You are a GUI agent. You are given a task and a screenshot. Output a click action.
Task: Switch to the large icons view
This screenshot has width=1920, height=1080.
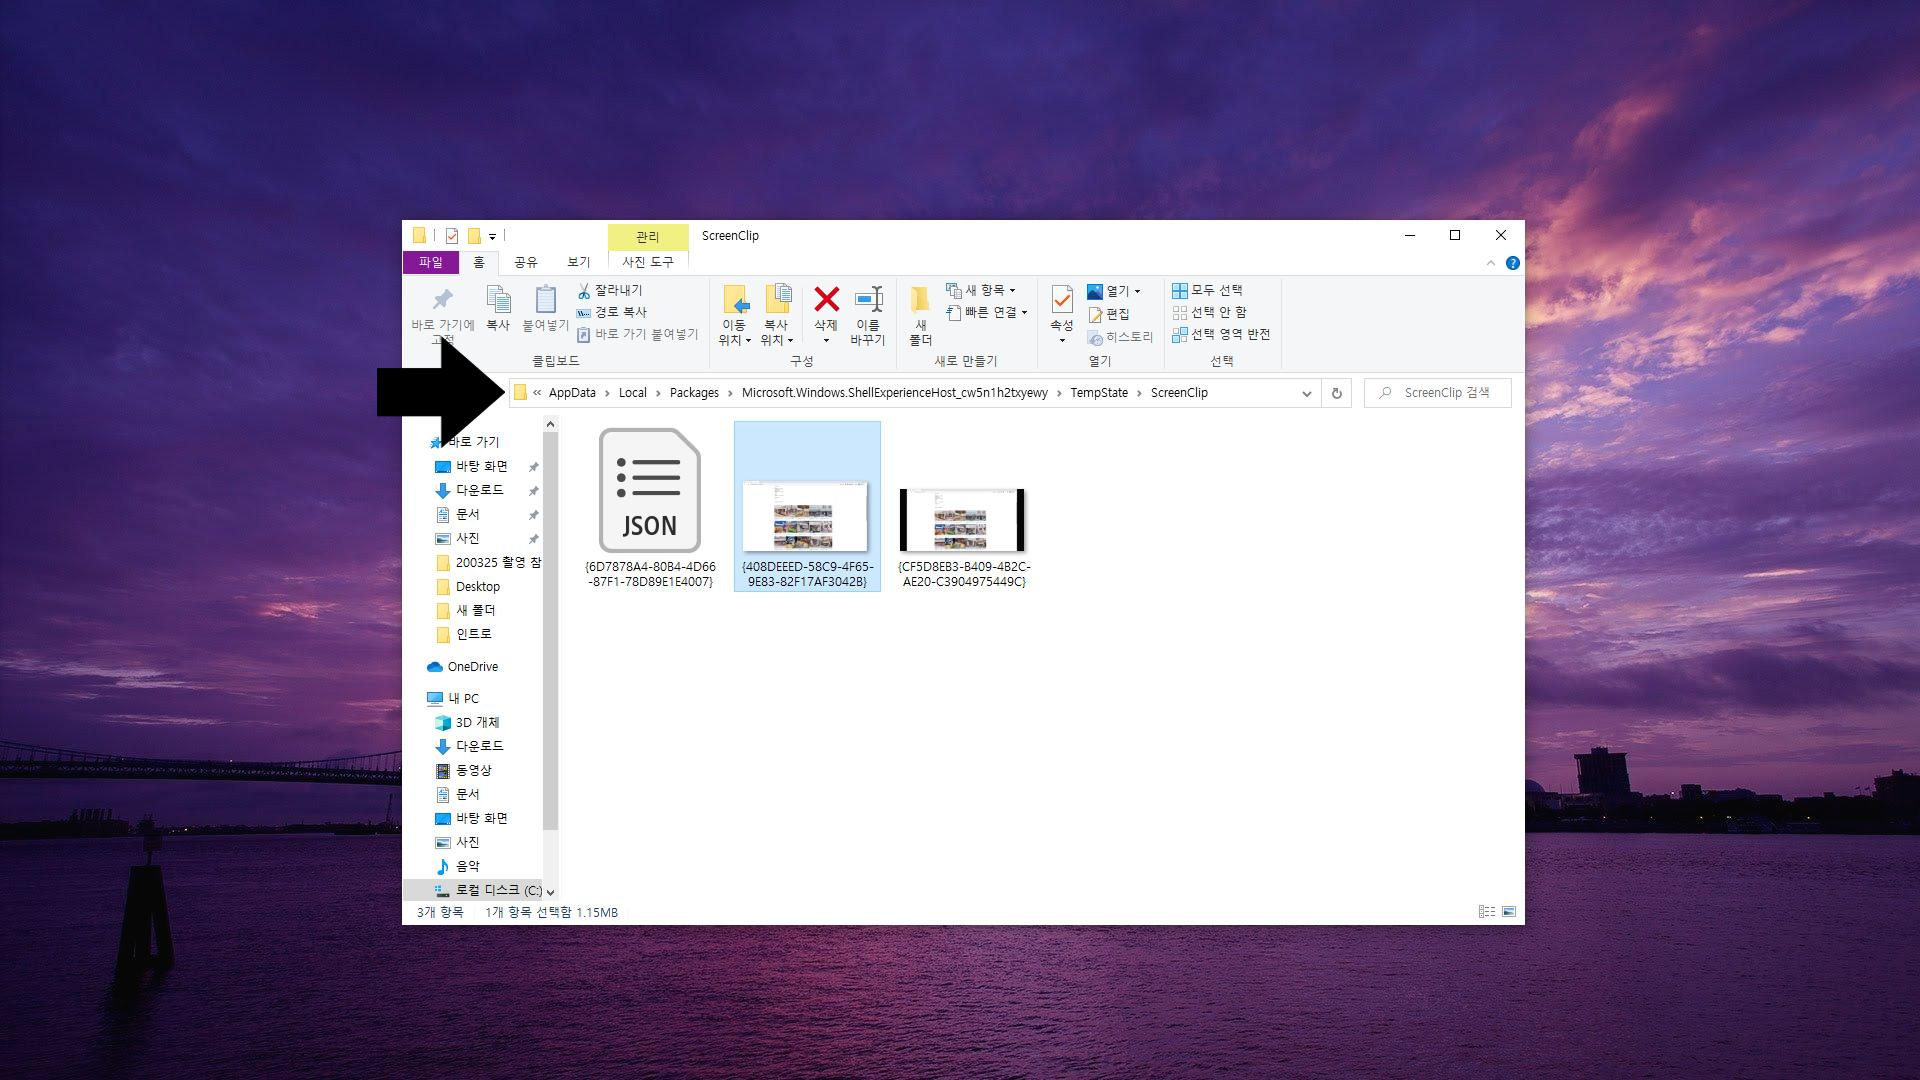tap(1509, 912)
